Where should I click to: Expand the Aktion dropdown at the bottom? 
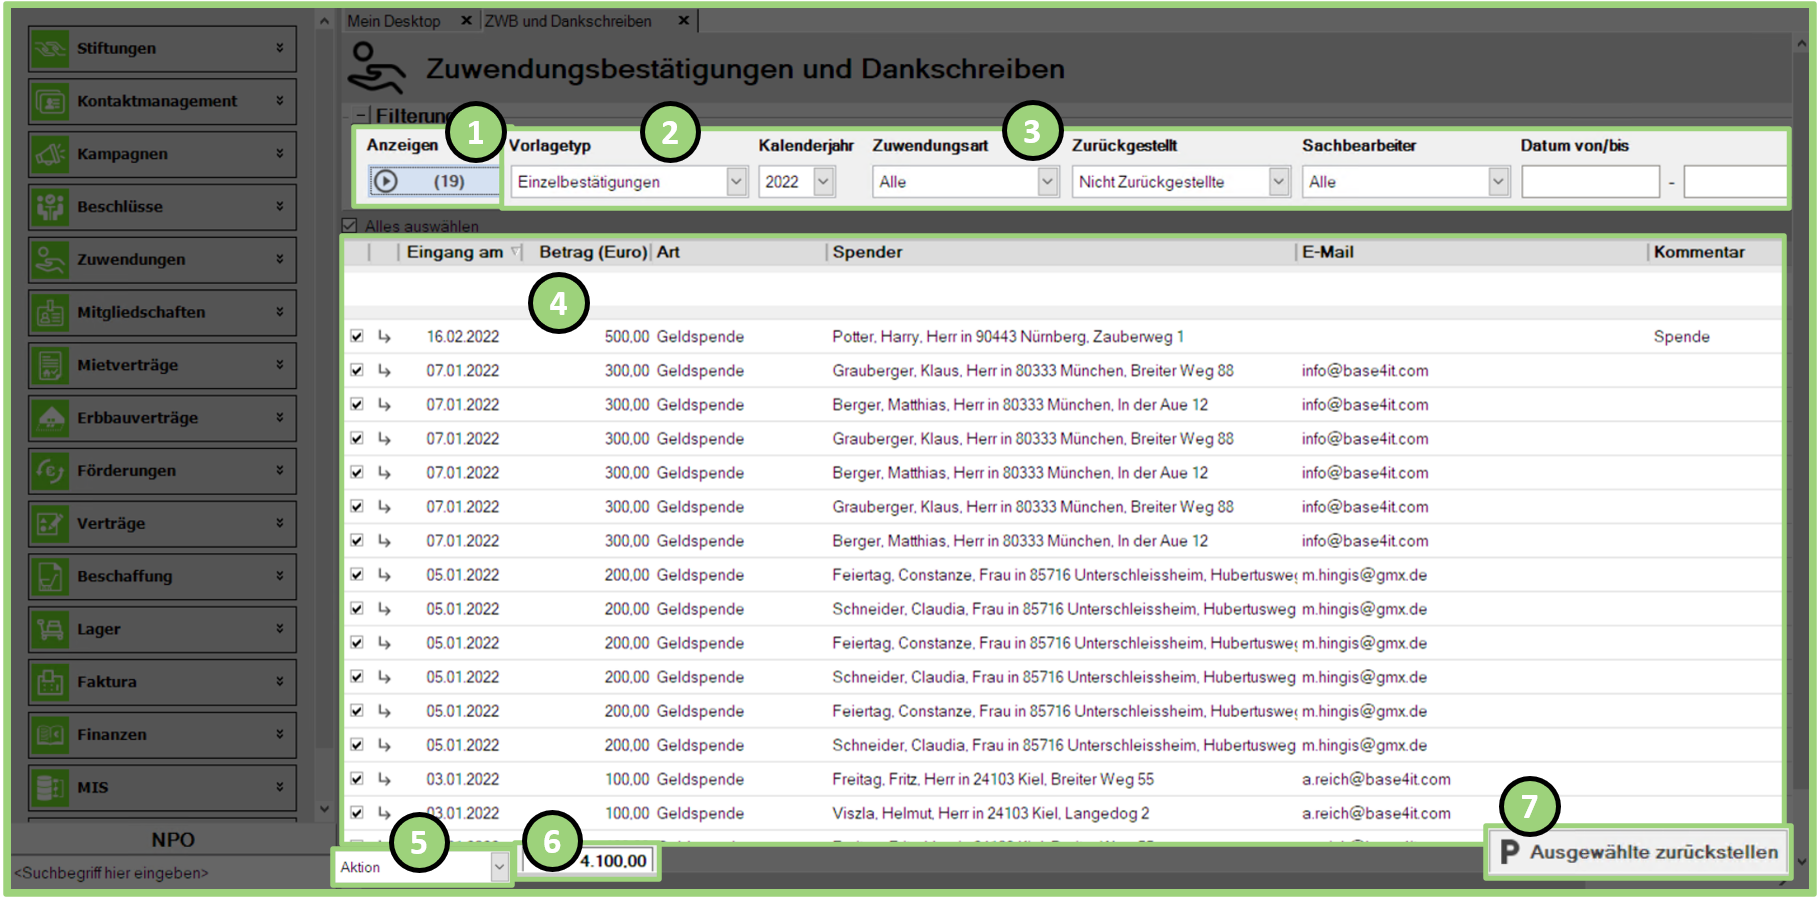coord(499,867)
